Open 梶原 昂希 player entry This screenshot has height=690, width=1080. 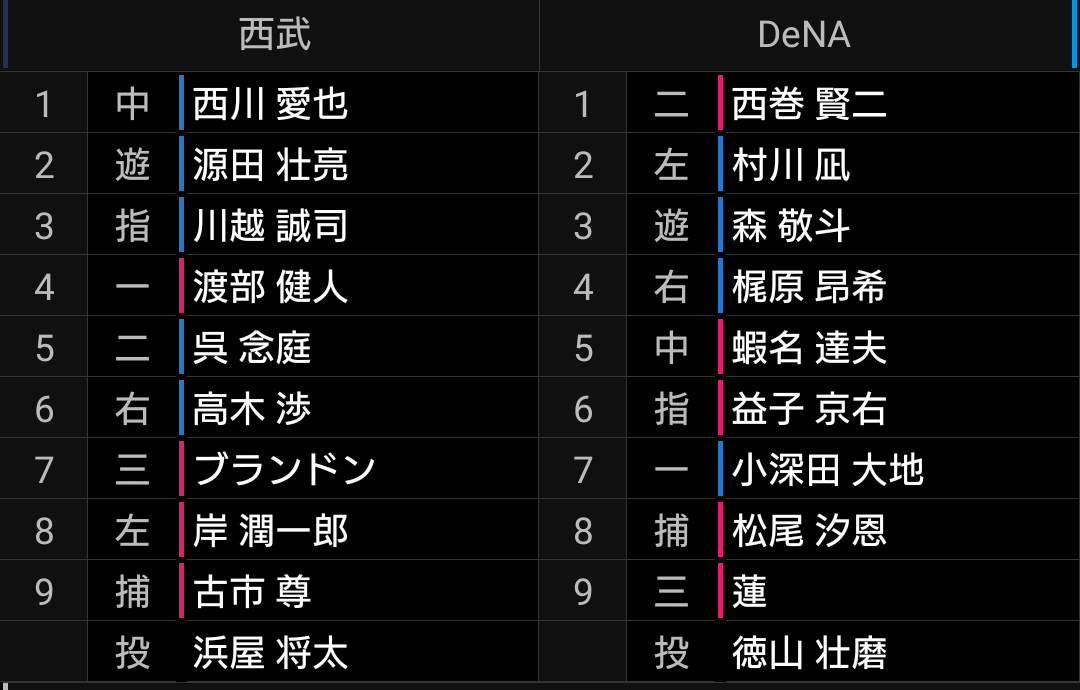click(809, 287)
